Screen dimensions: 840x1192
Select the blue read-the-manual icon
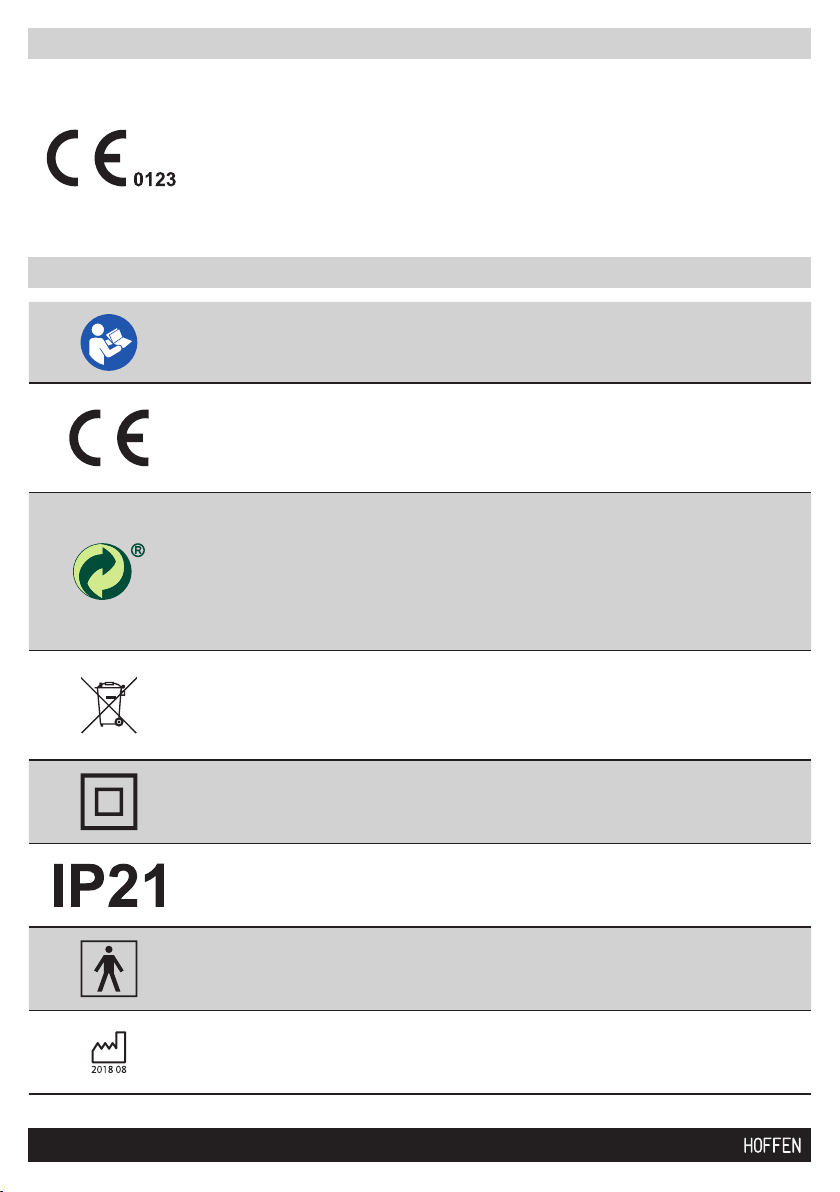pos(109,342)
